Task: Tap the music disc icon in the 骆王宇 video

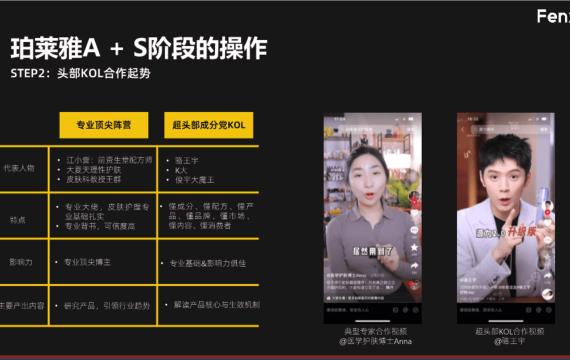Action: tap(547, 294)
